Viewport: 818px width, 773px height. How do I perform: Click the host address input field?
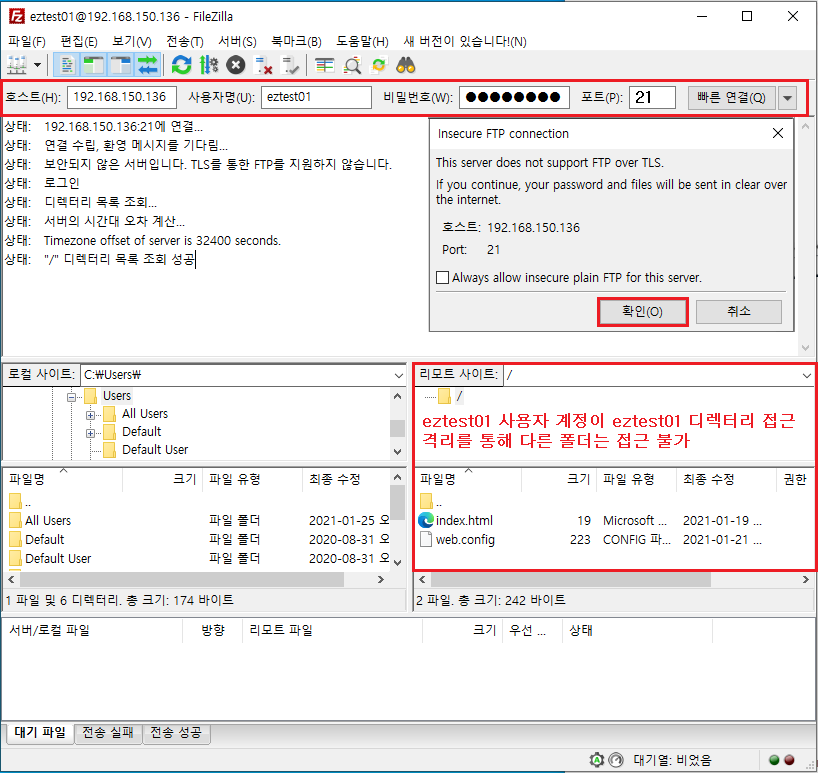tap(122, 97)
